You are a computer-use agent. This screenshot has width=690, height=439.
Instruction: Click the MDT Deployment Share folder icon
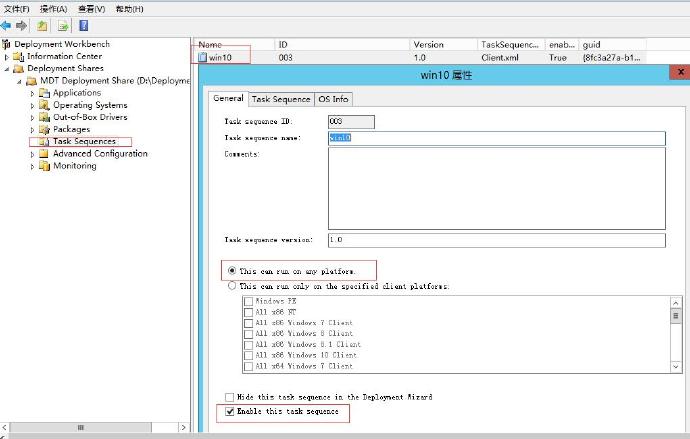coord(31,81)
